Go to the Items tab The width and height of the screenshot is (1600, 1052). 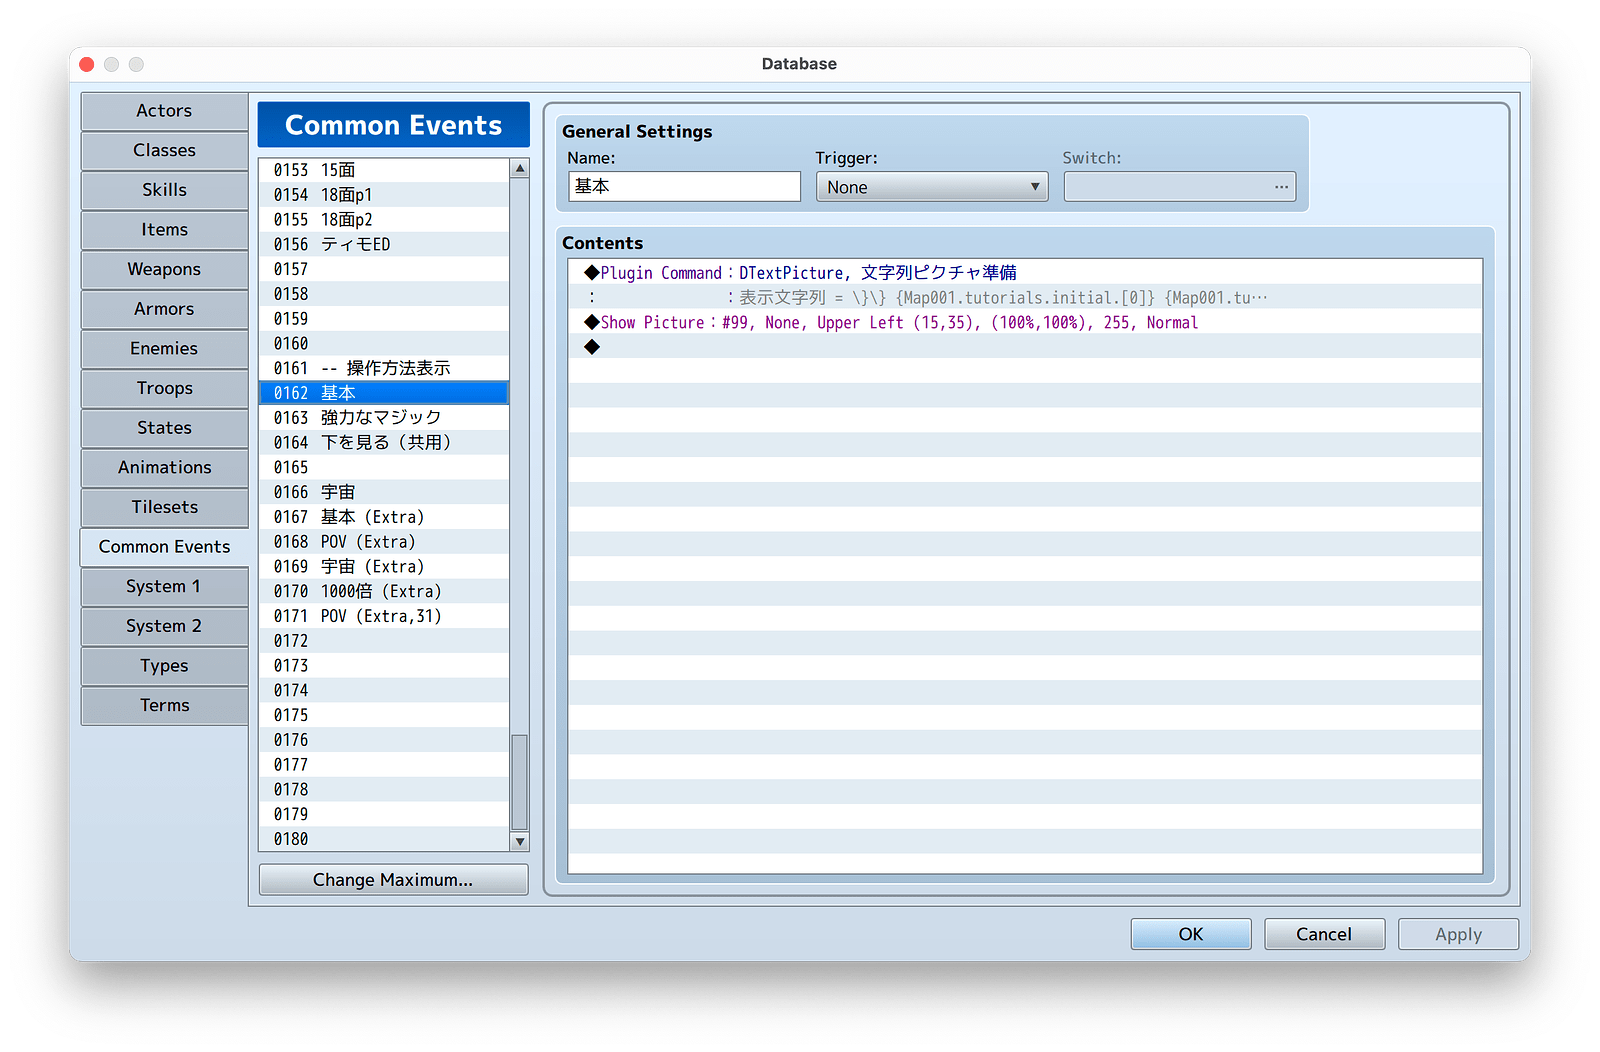(x=164, y=230)
